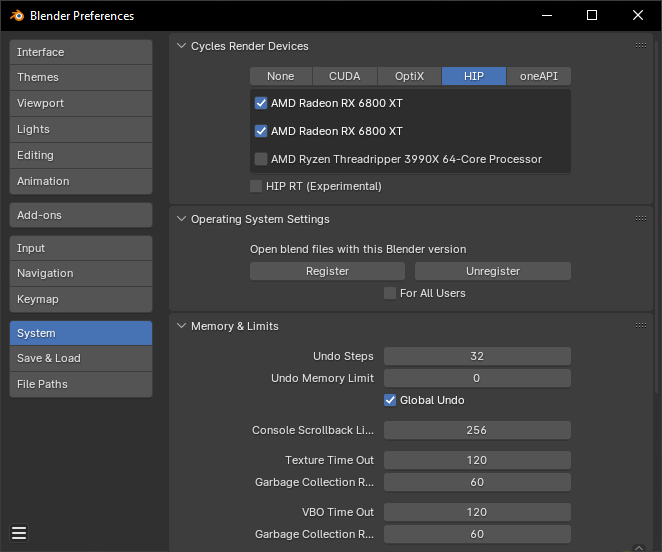Click Garbage Collection Rate field under Texture Time Out
Viewport: 662px width, 552px height.
click(x=477, y=482)
